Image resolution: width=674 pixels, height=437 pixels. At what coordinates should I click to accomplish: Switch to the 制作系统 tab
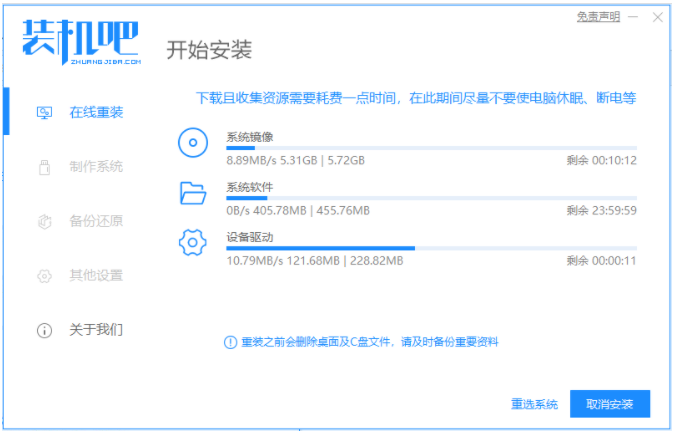point(96,166)
